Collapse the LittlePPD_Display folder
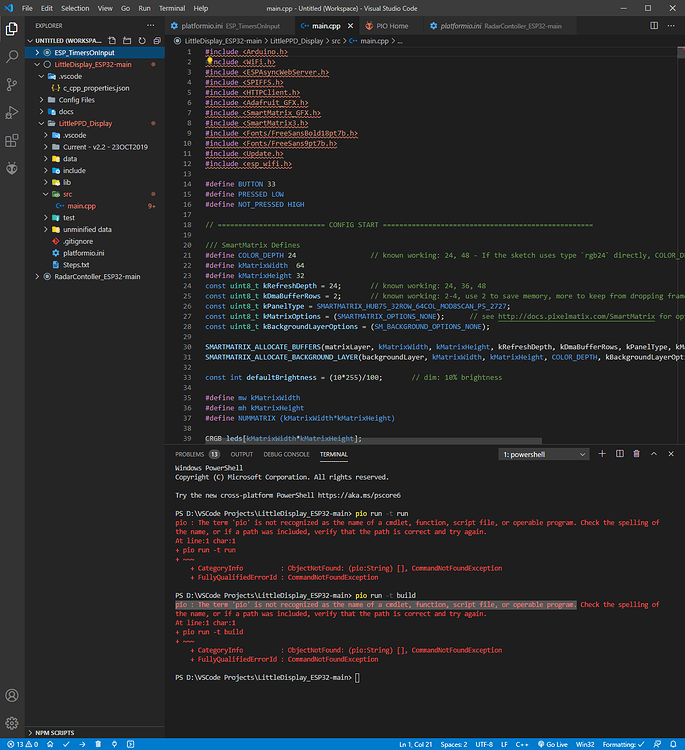 tap(84, 123)
